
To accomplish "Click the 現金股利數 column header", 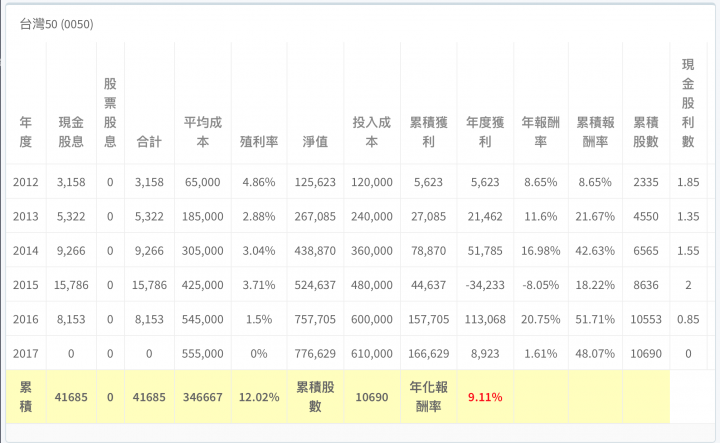I will 688,103.
